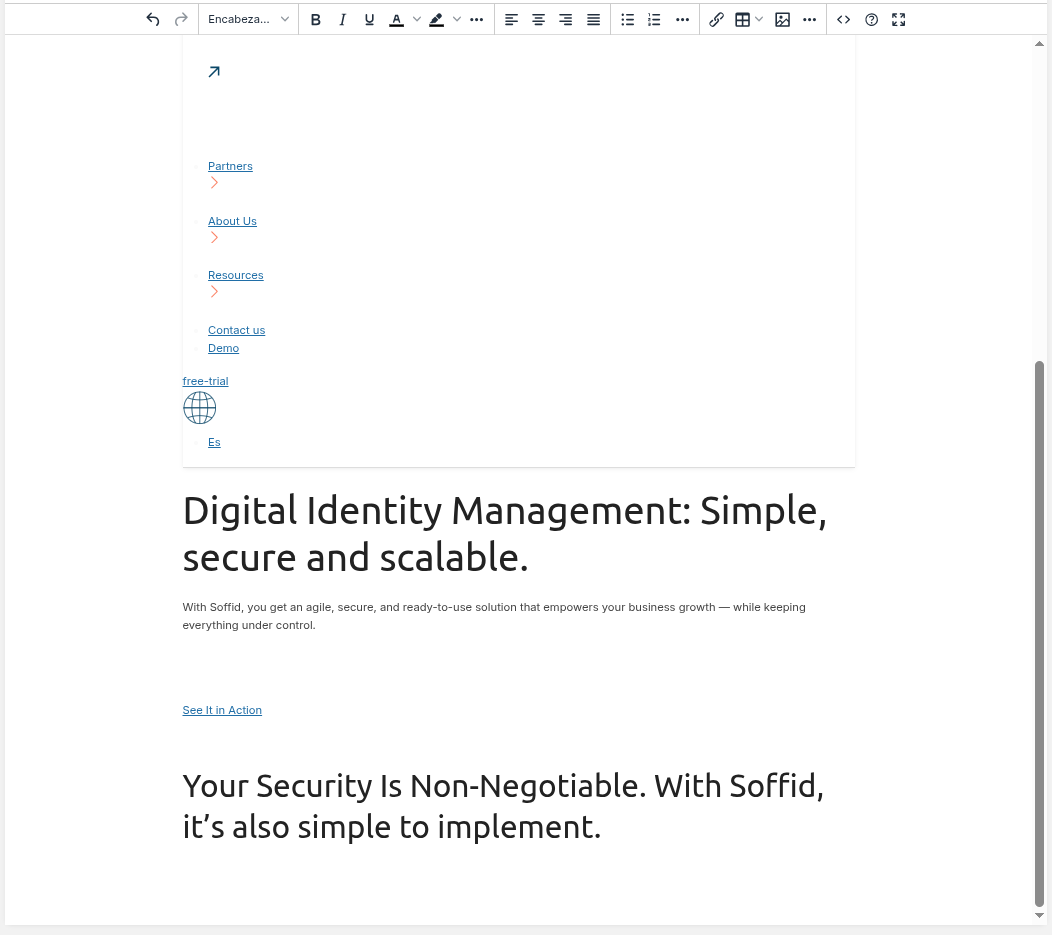1052x935 pixels.
Task: Undo the last edit
Action: tap(153, 19)
